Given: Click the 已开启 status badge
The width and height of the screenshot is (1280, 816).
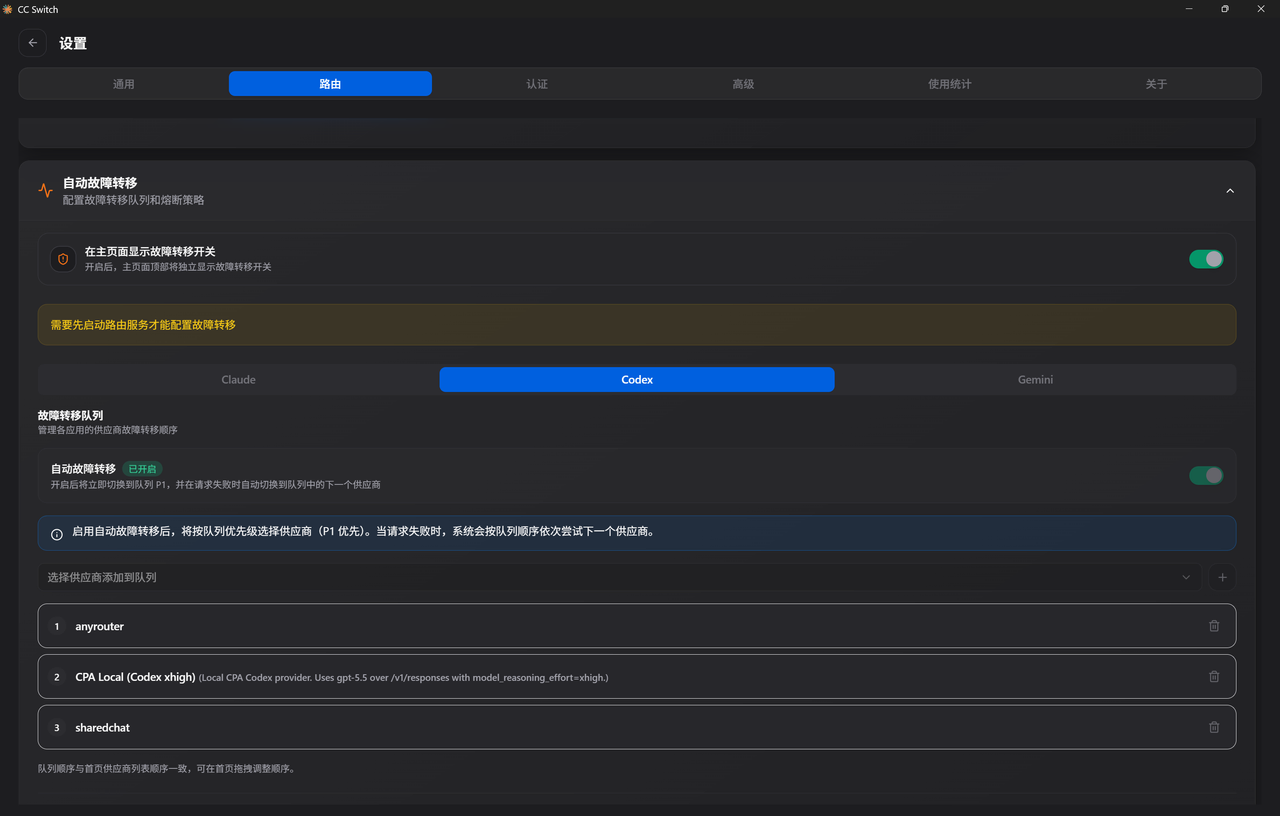Looking at the screenshot, I should pos(142,469).
